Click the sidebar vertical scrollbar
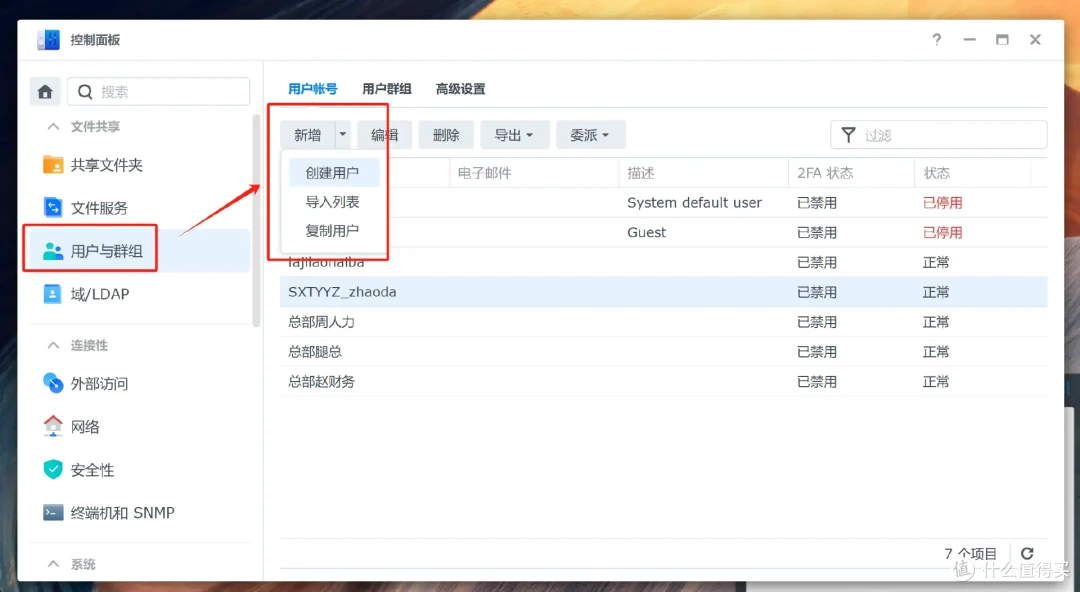The width and height of the screenshot is (1080, 592). click(x=256, y=221)
